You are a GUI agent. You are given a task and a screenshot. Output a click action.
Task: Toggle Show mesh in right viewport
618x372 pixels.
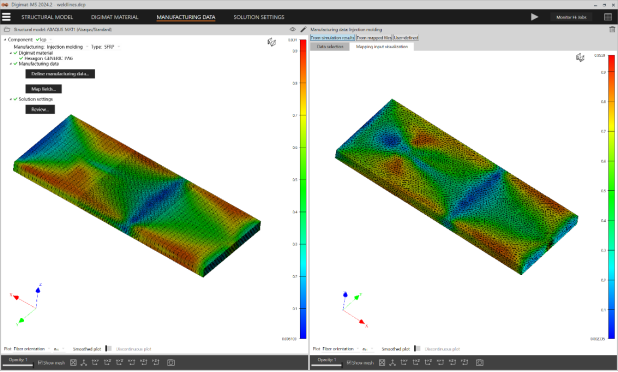click(x=360, y=363)
